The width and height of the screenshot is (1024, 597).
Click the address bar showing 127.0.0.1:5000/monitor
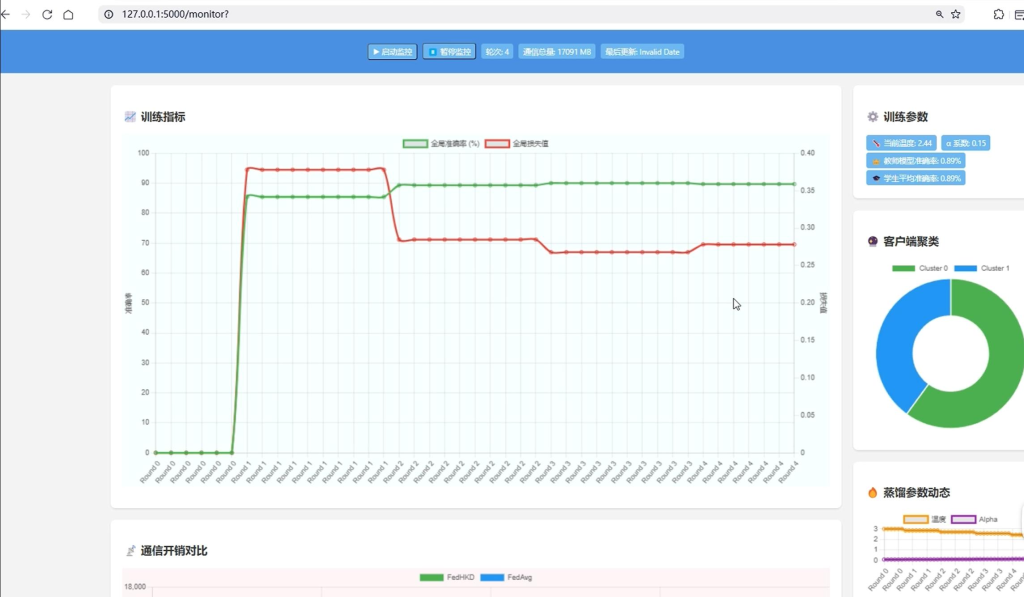(x=500, y=15)
